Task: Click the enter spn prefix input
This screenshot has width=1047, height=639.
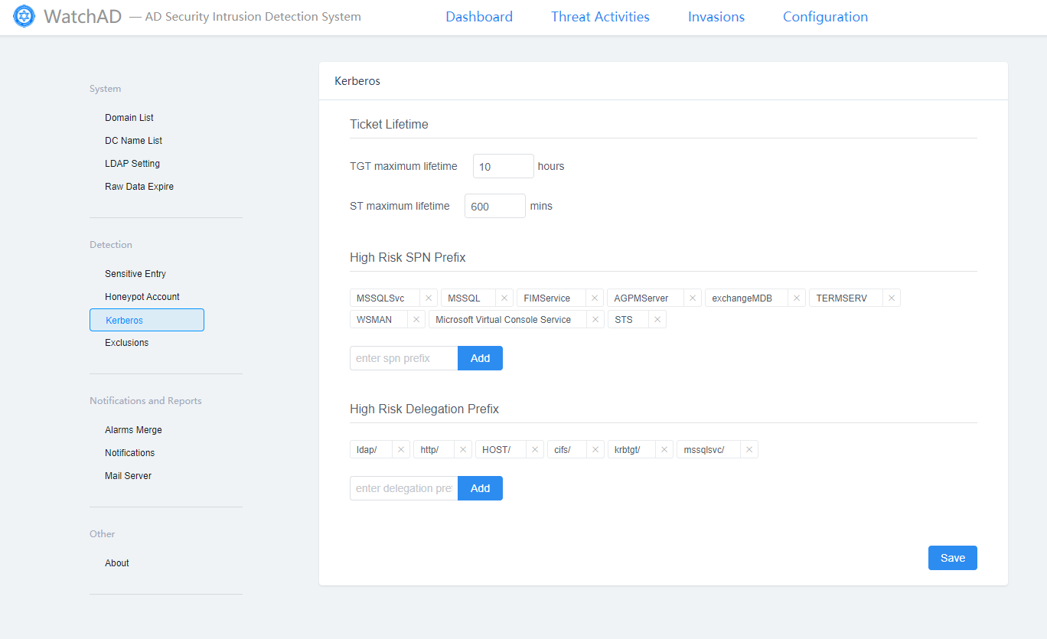Action: pyautogui.click(x=404, y=358)
